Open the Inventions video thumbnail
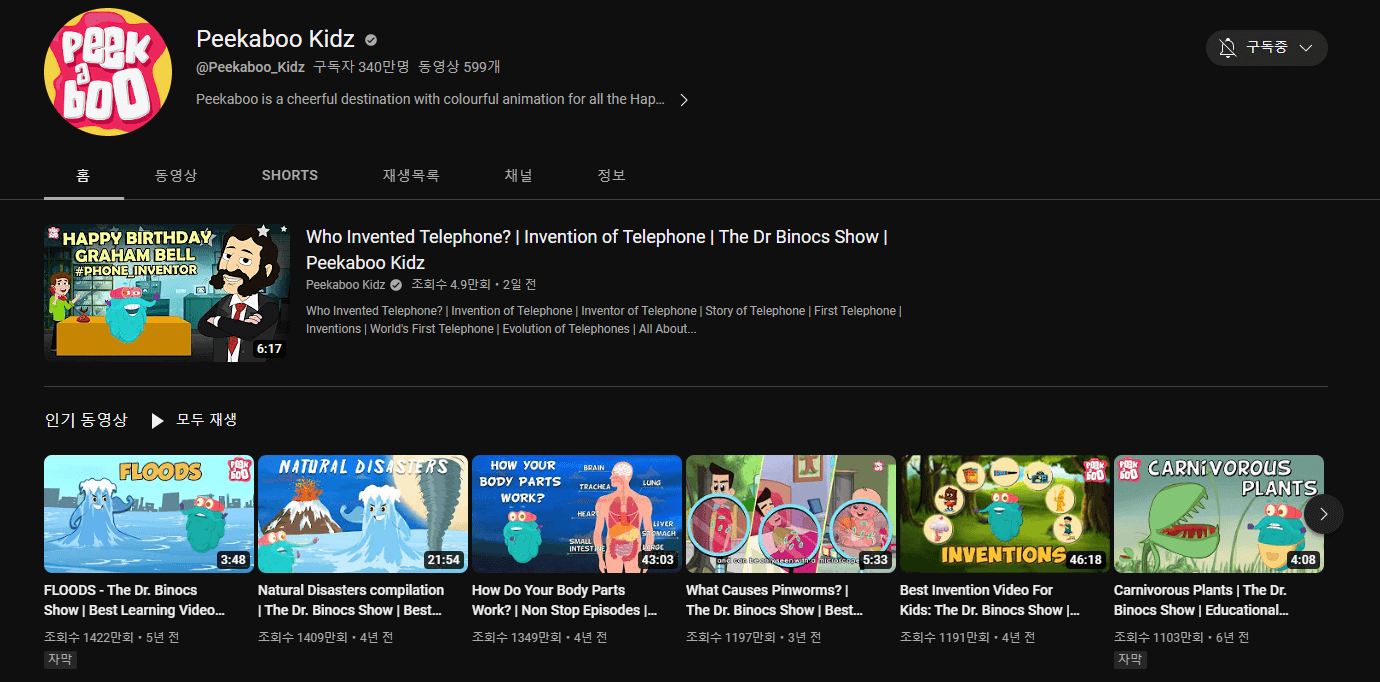This screenshot has width=1380, height=682. coord(1005,514)
